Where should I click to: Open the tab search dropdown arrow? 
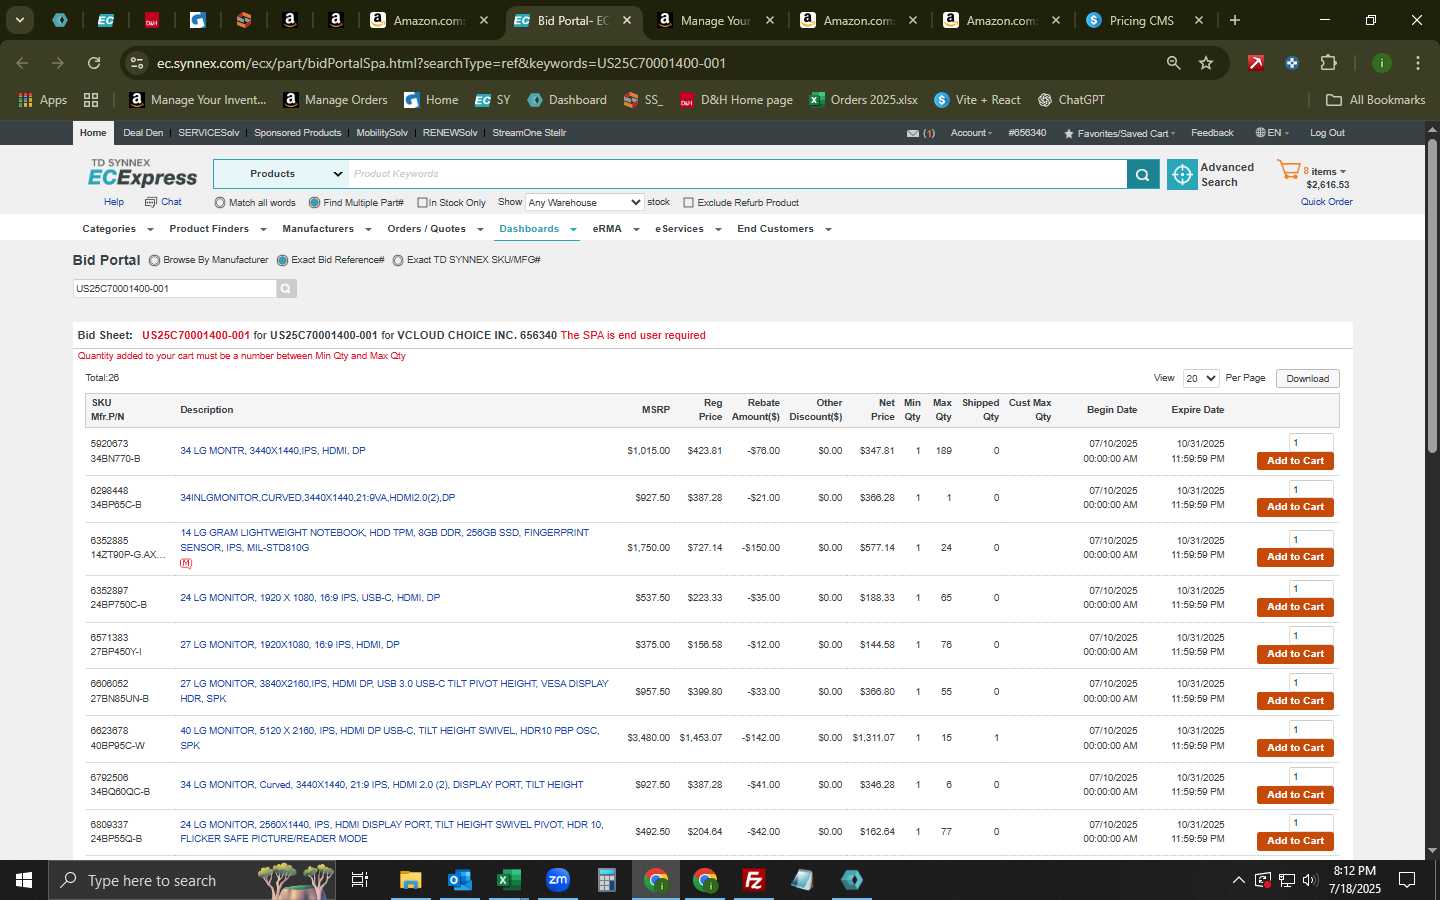click(20, 20)
